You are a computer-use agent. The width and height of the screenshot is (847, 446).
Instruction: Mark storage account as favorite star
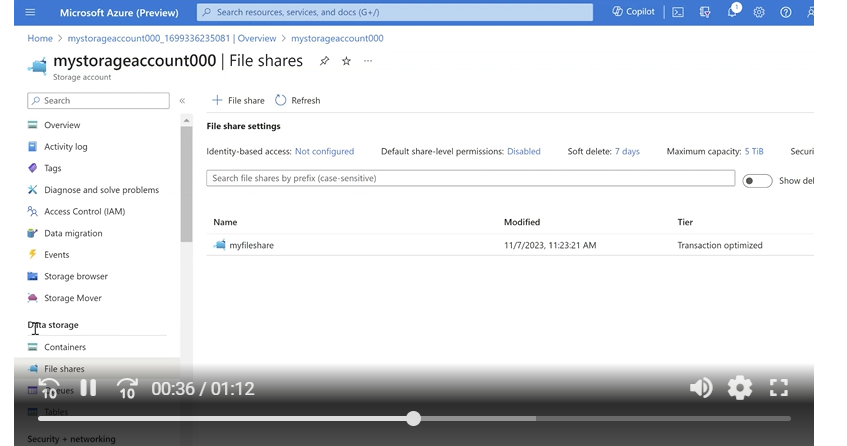[346, 61]
